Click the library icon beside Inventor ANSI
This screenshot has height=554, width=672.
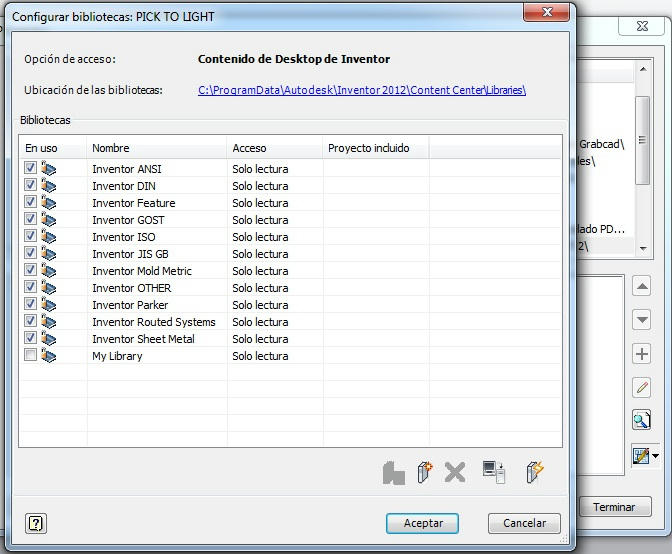pyautogui.click(x=48, y=168)
